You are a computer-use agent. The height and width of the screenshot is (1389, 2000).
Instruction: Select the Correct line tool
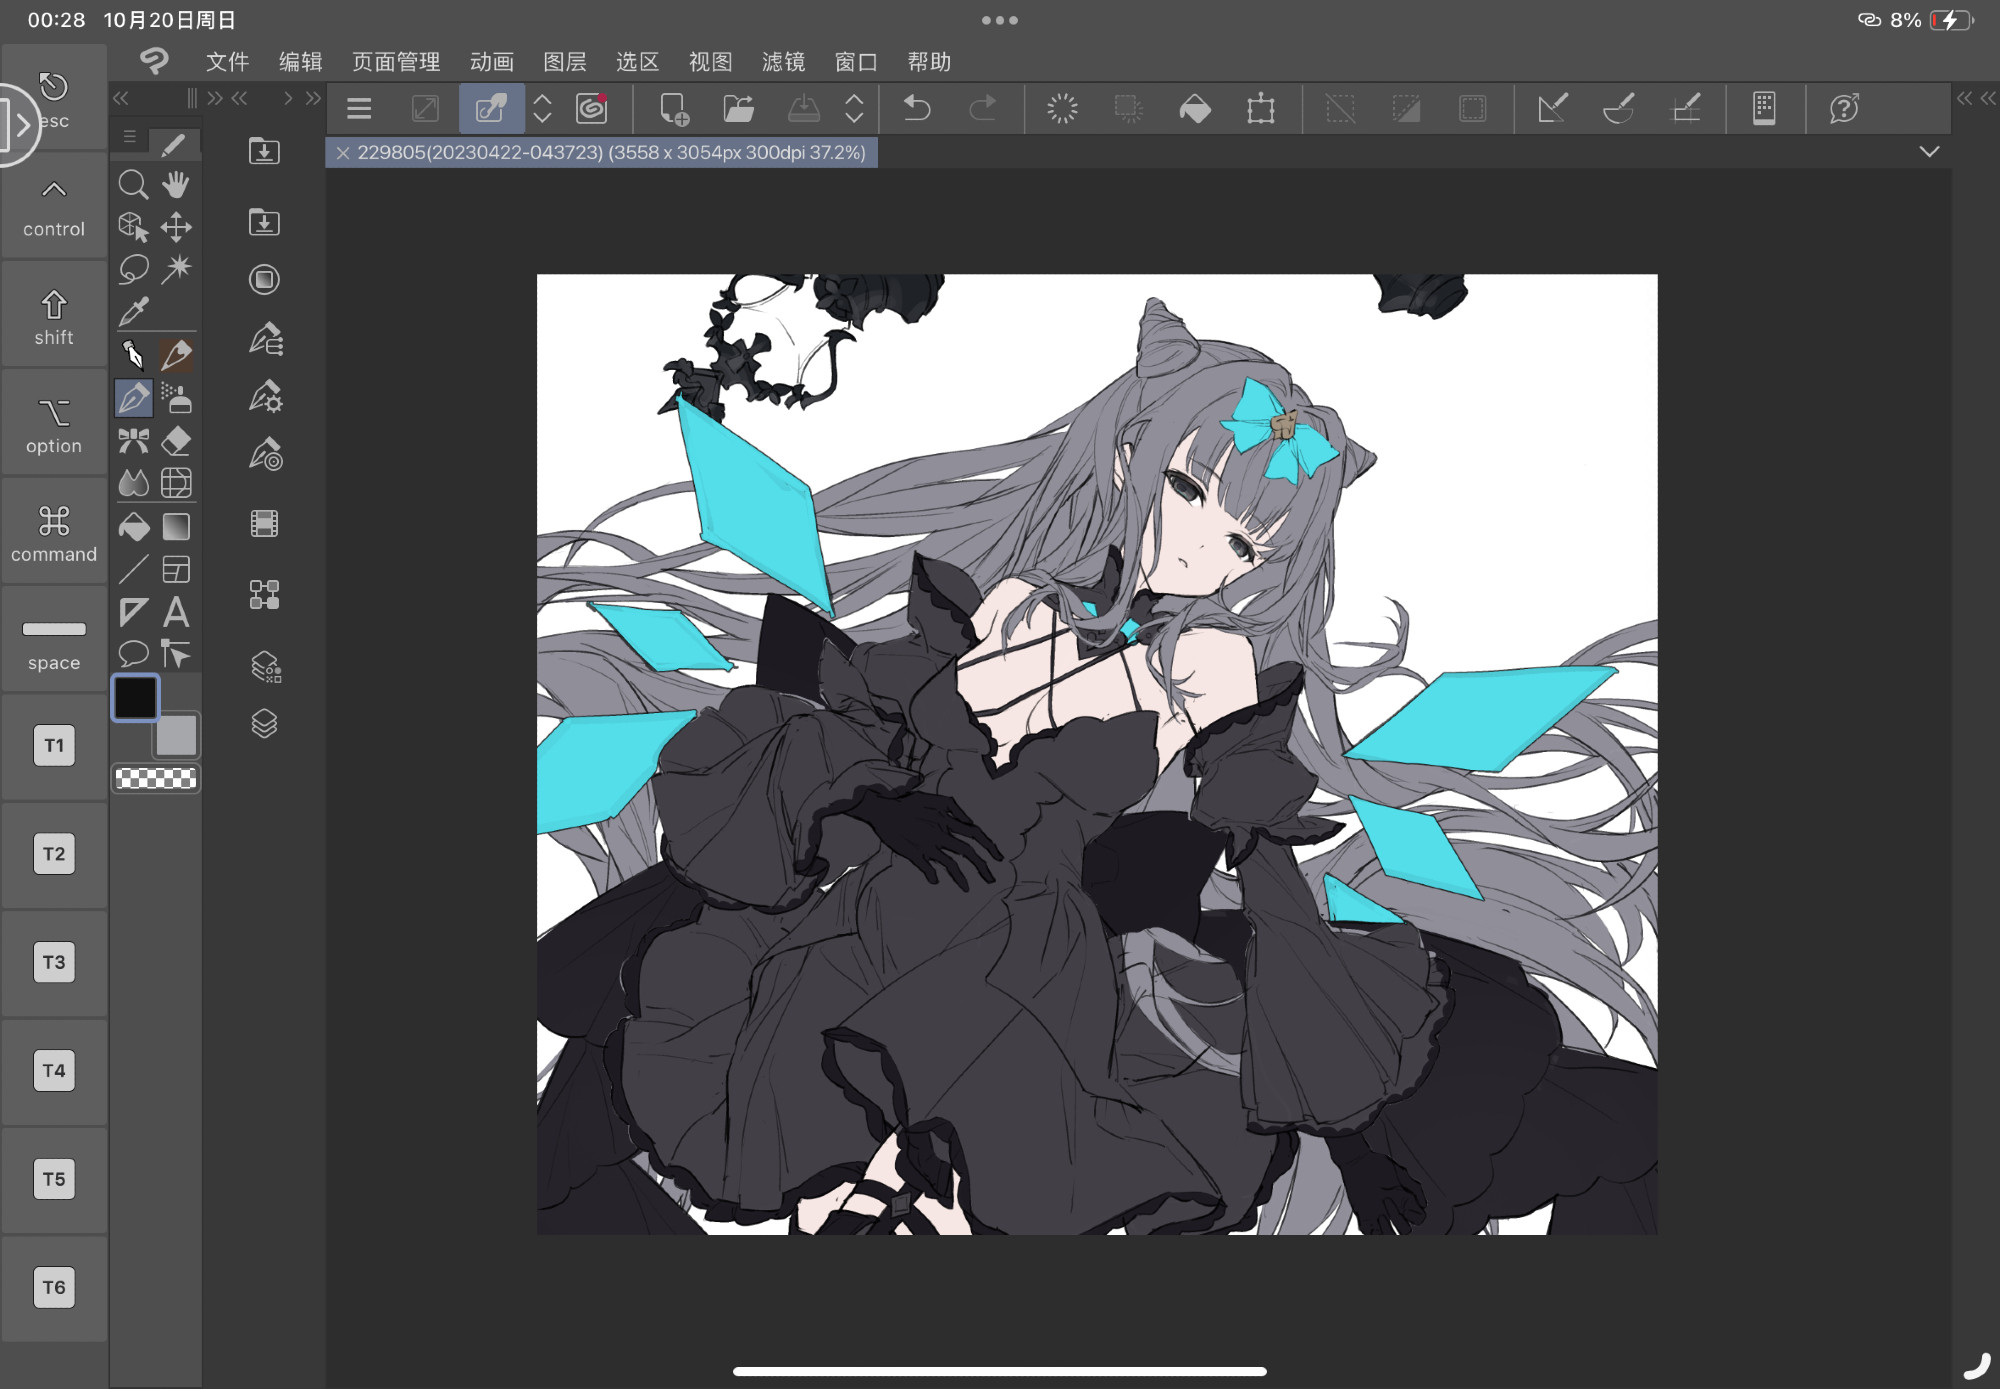tap(176, 654)
